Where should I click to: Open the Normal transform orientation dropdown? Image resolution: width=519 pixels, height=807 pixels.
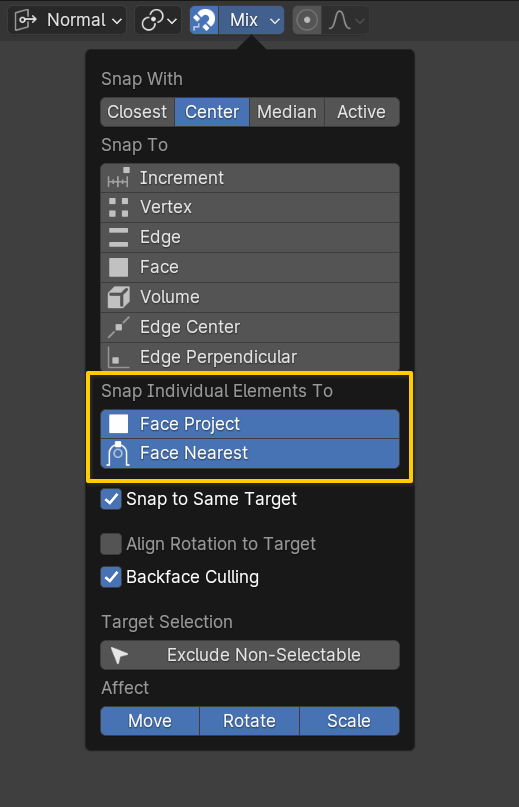click(x=67, y=21)
